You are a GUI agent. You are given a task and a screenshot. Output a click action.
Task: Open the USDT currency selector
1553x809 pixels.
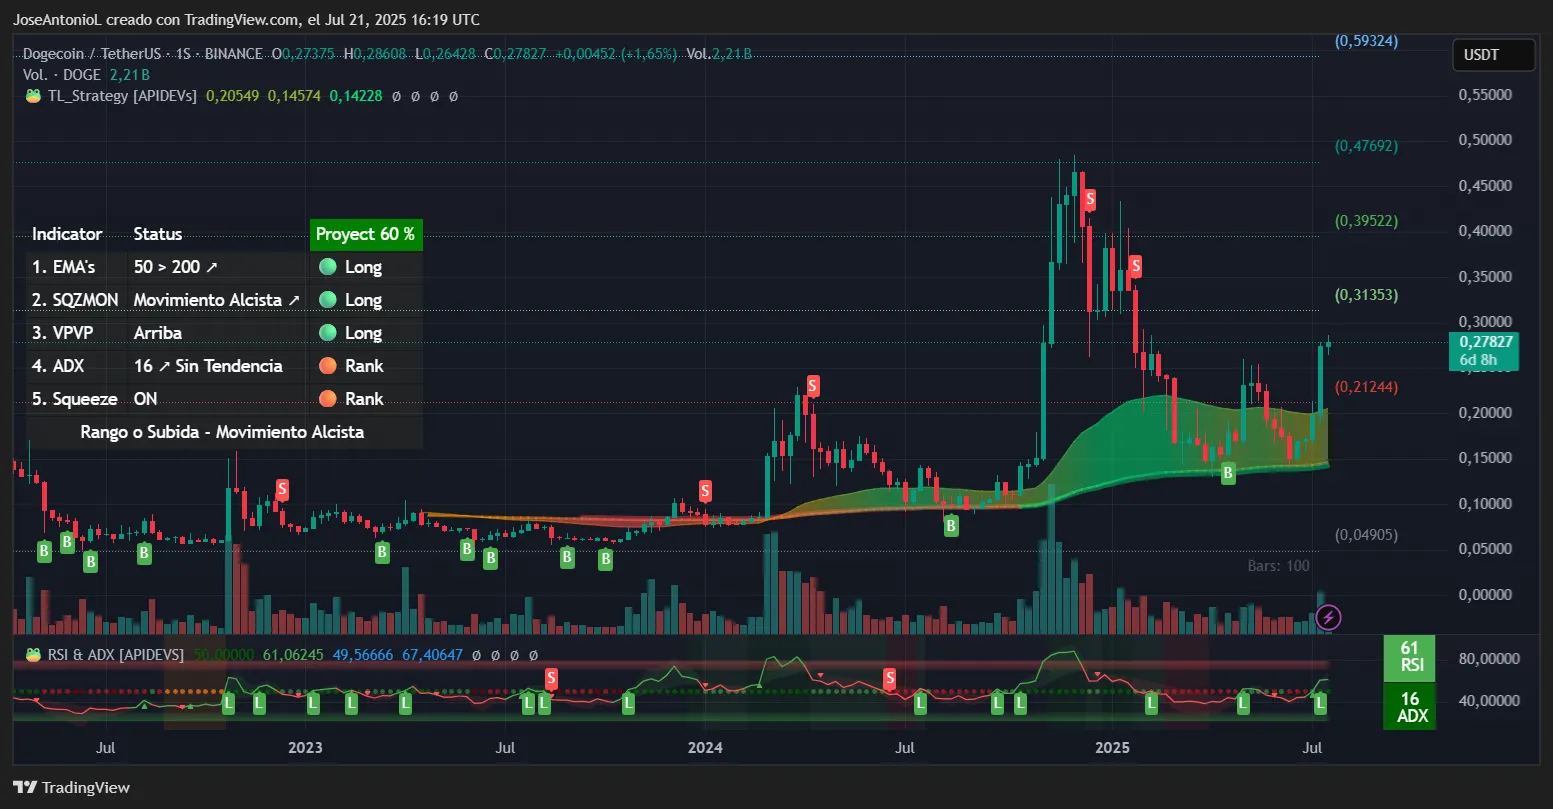(x=1493, y=55)
